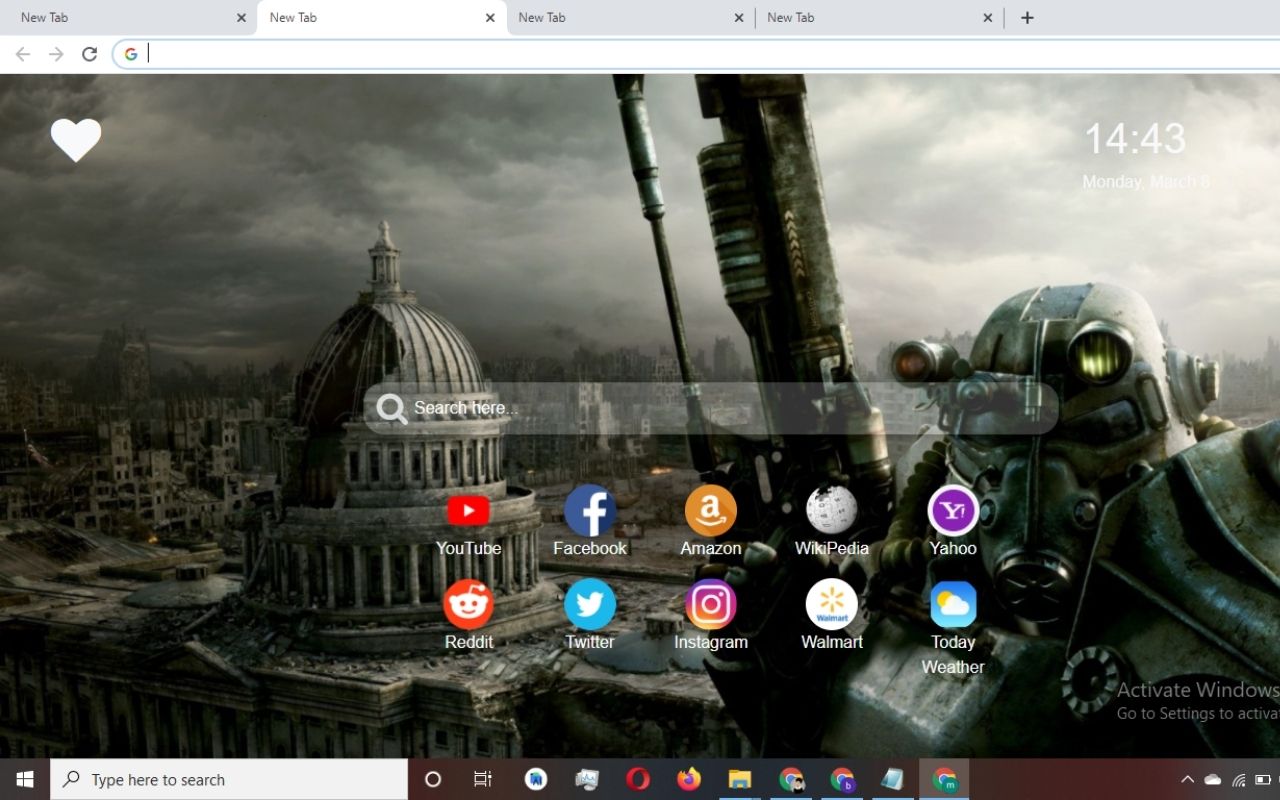Open a new tab with the plus button

point(1026,17)
